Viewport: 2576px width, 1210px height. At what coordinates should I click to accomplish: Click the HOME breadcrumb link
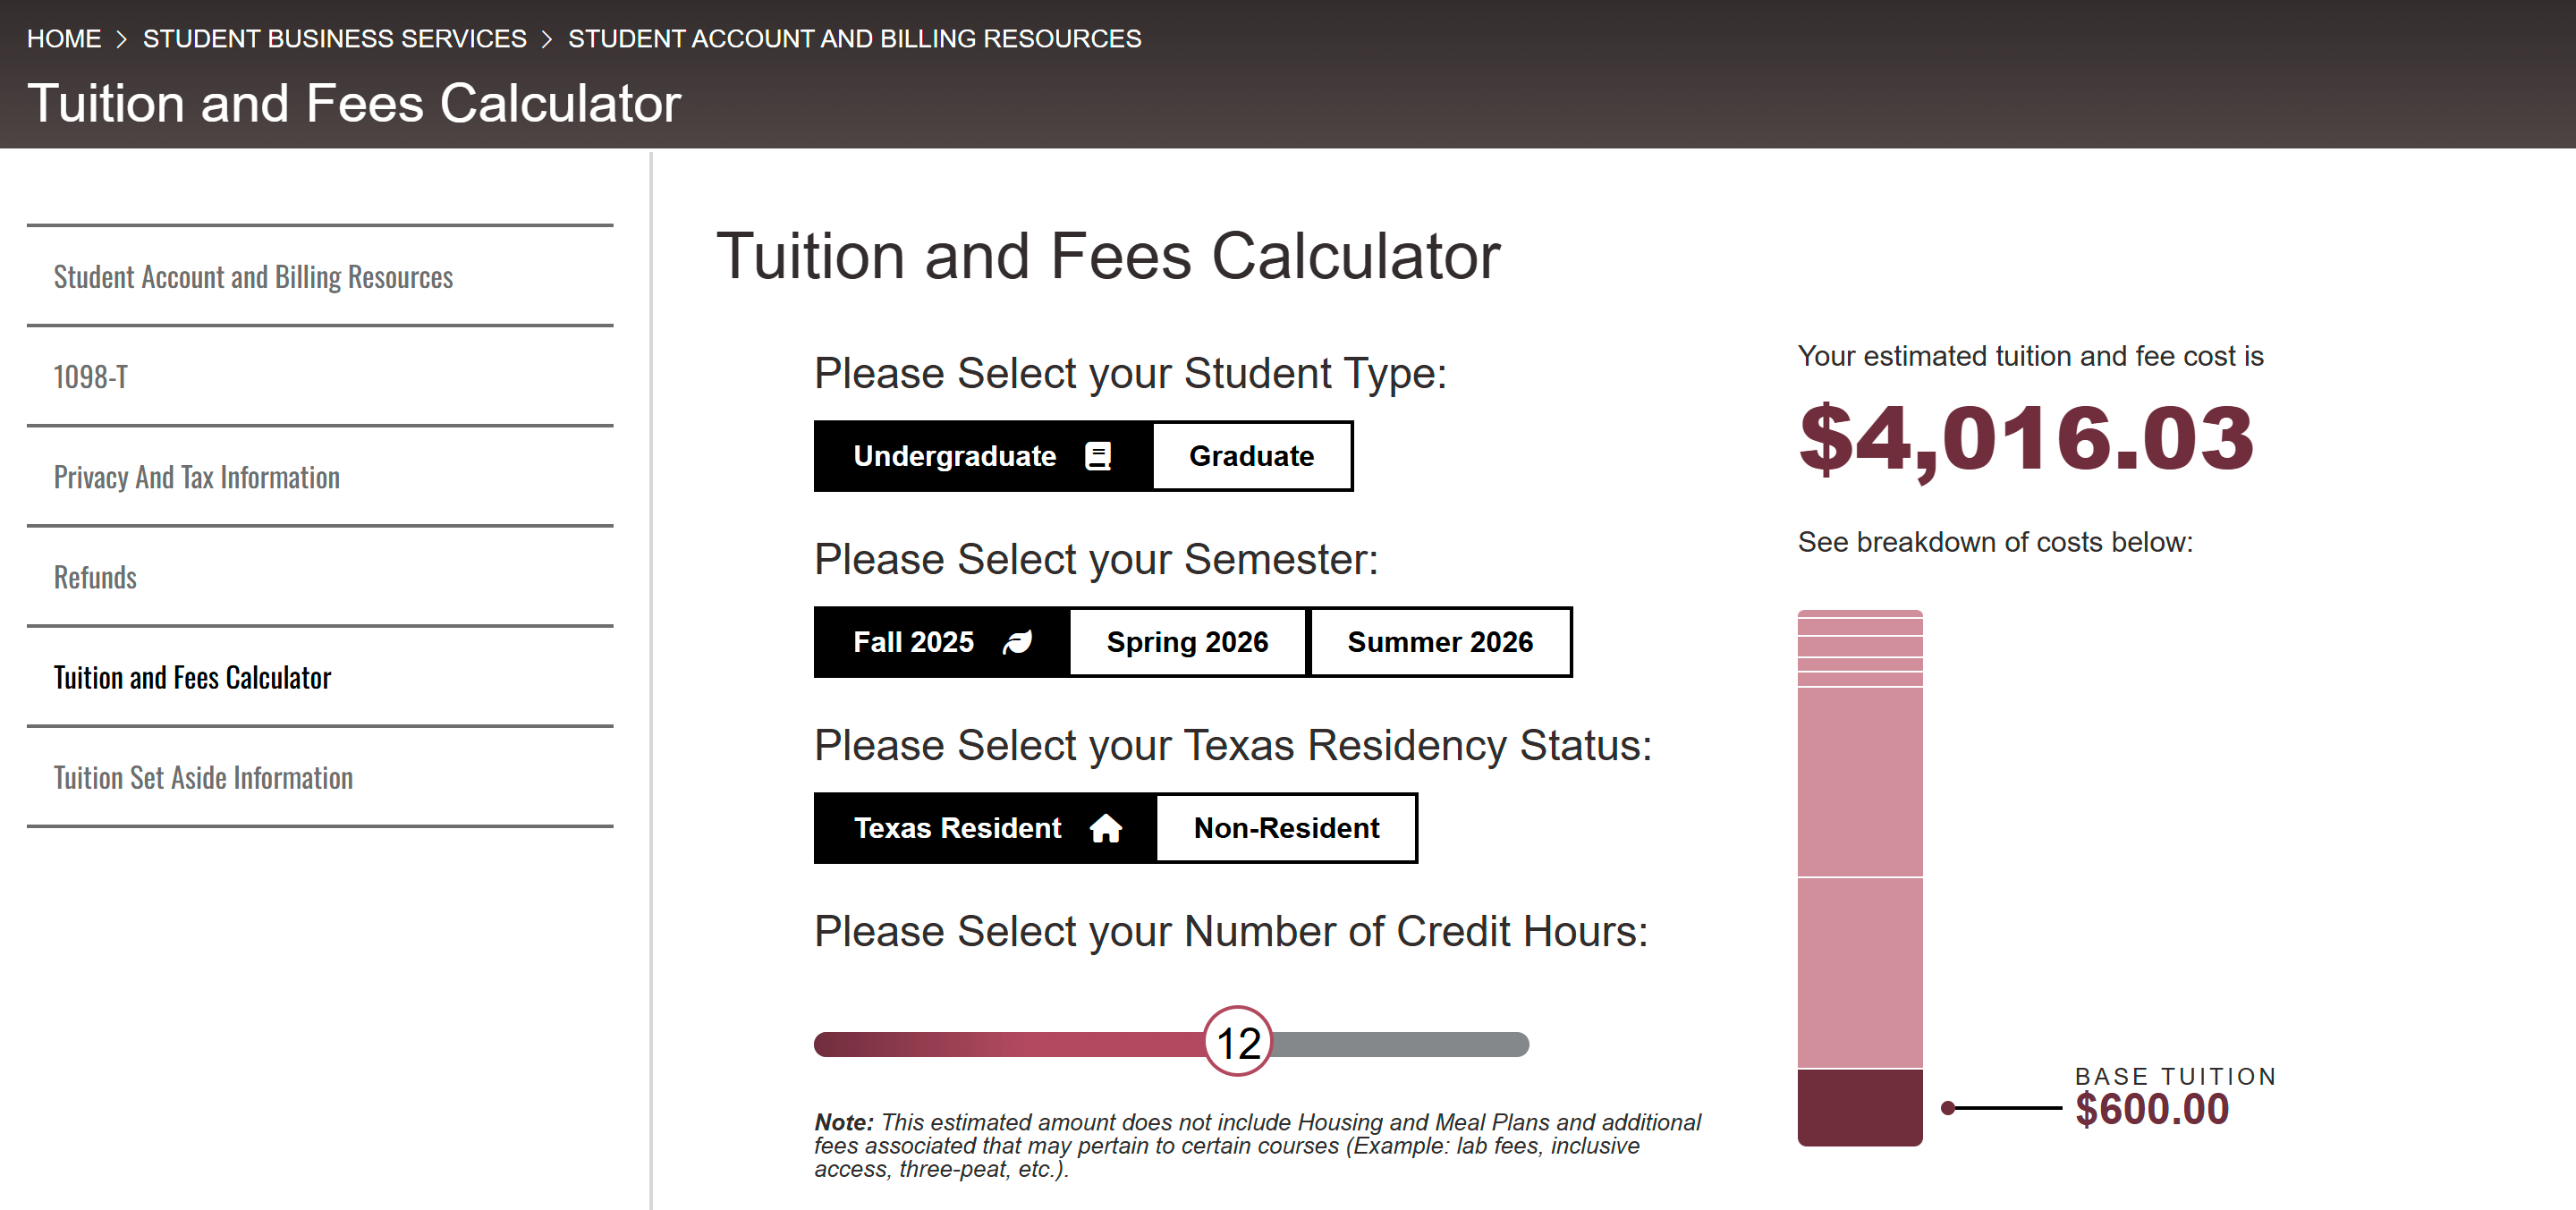(64, 38)
